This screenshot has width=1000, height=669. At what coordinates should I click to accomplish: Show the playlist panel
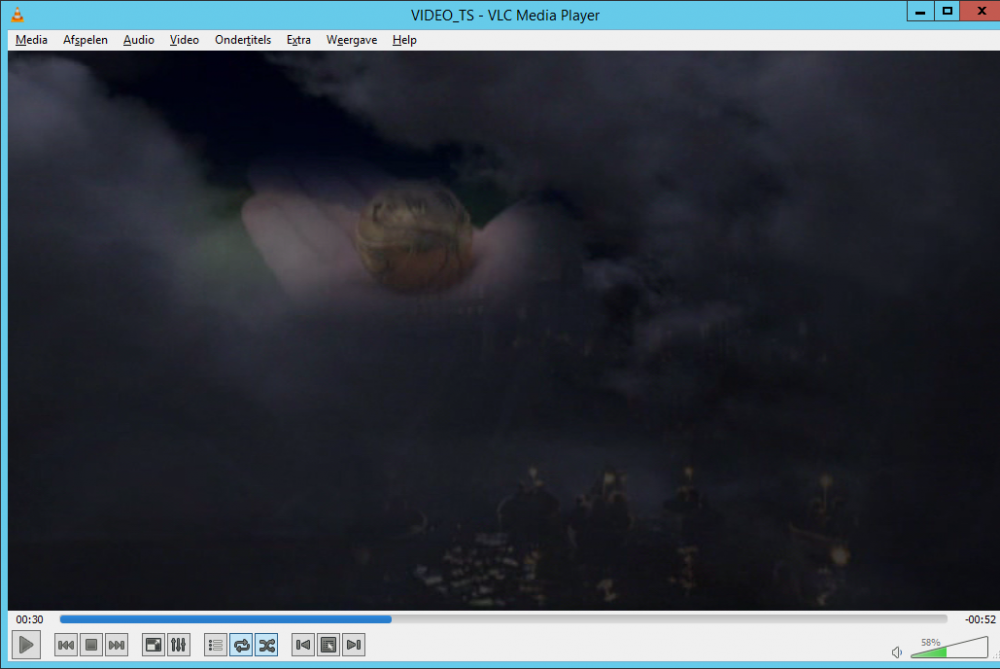tap(215, 645)
